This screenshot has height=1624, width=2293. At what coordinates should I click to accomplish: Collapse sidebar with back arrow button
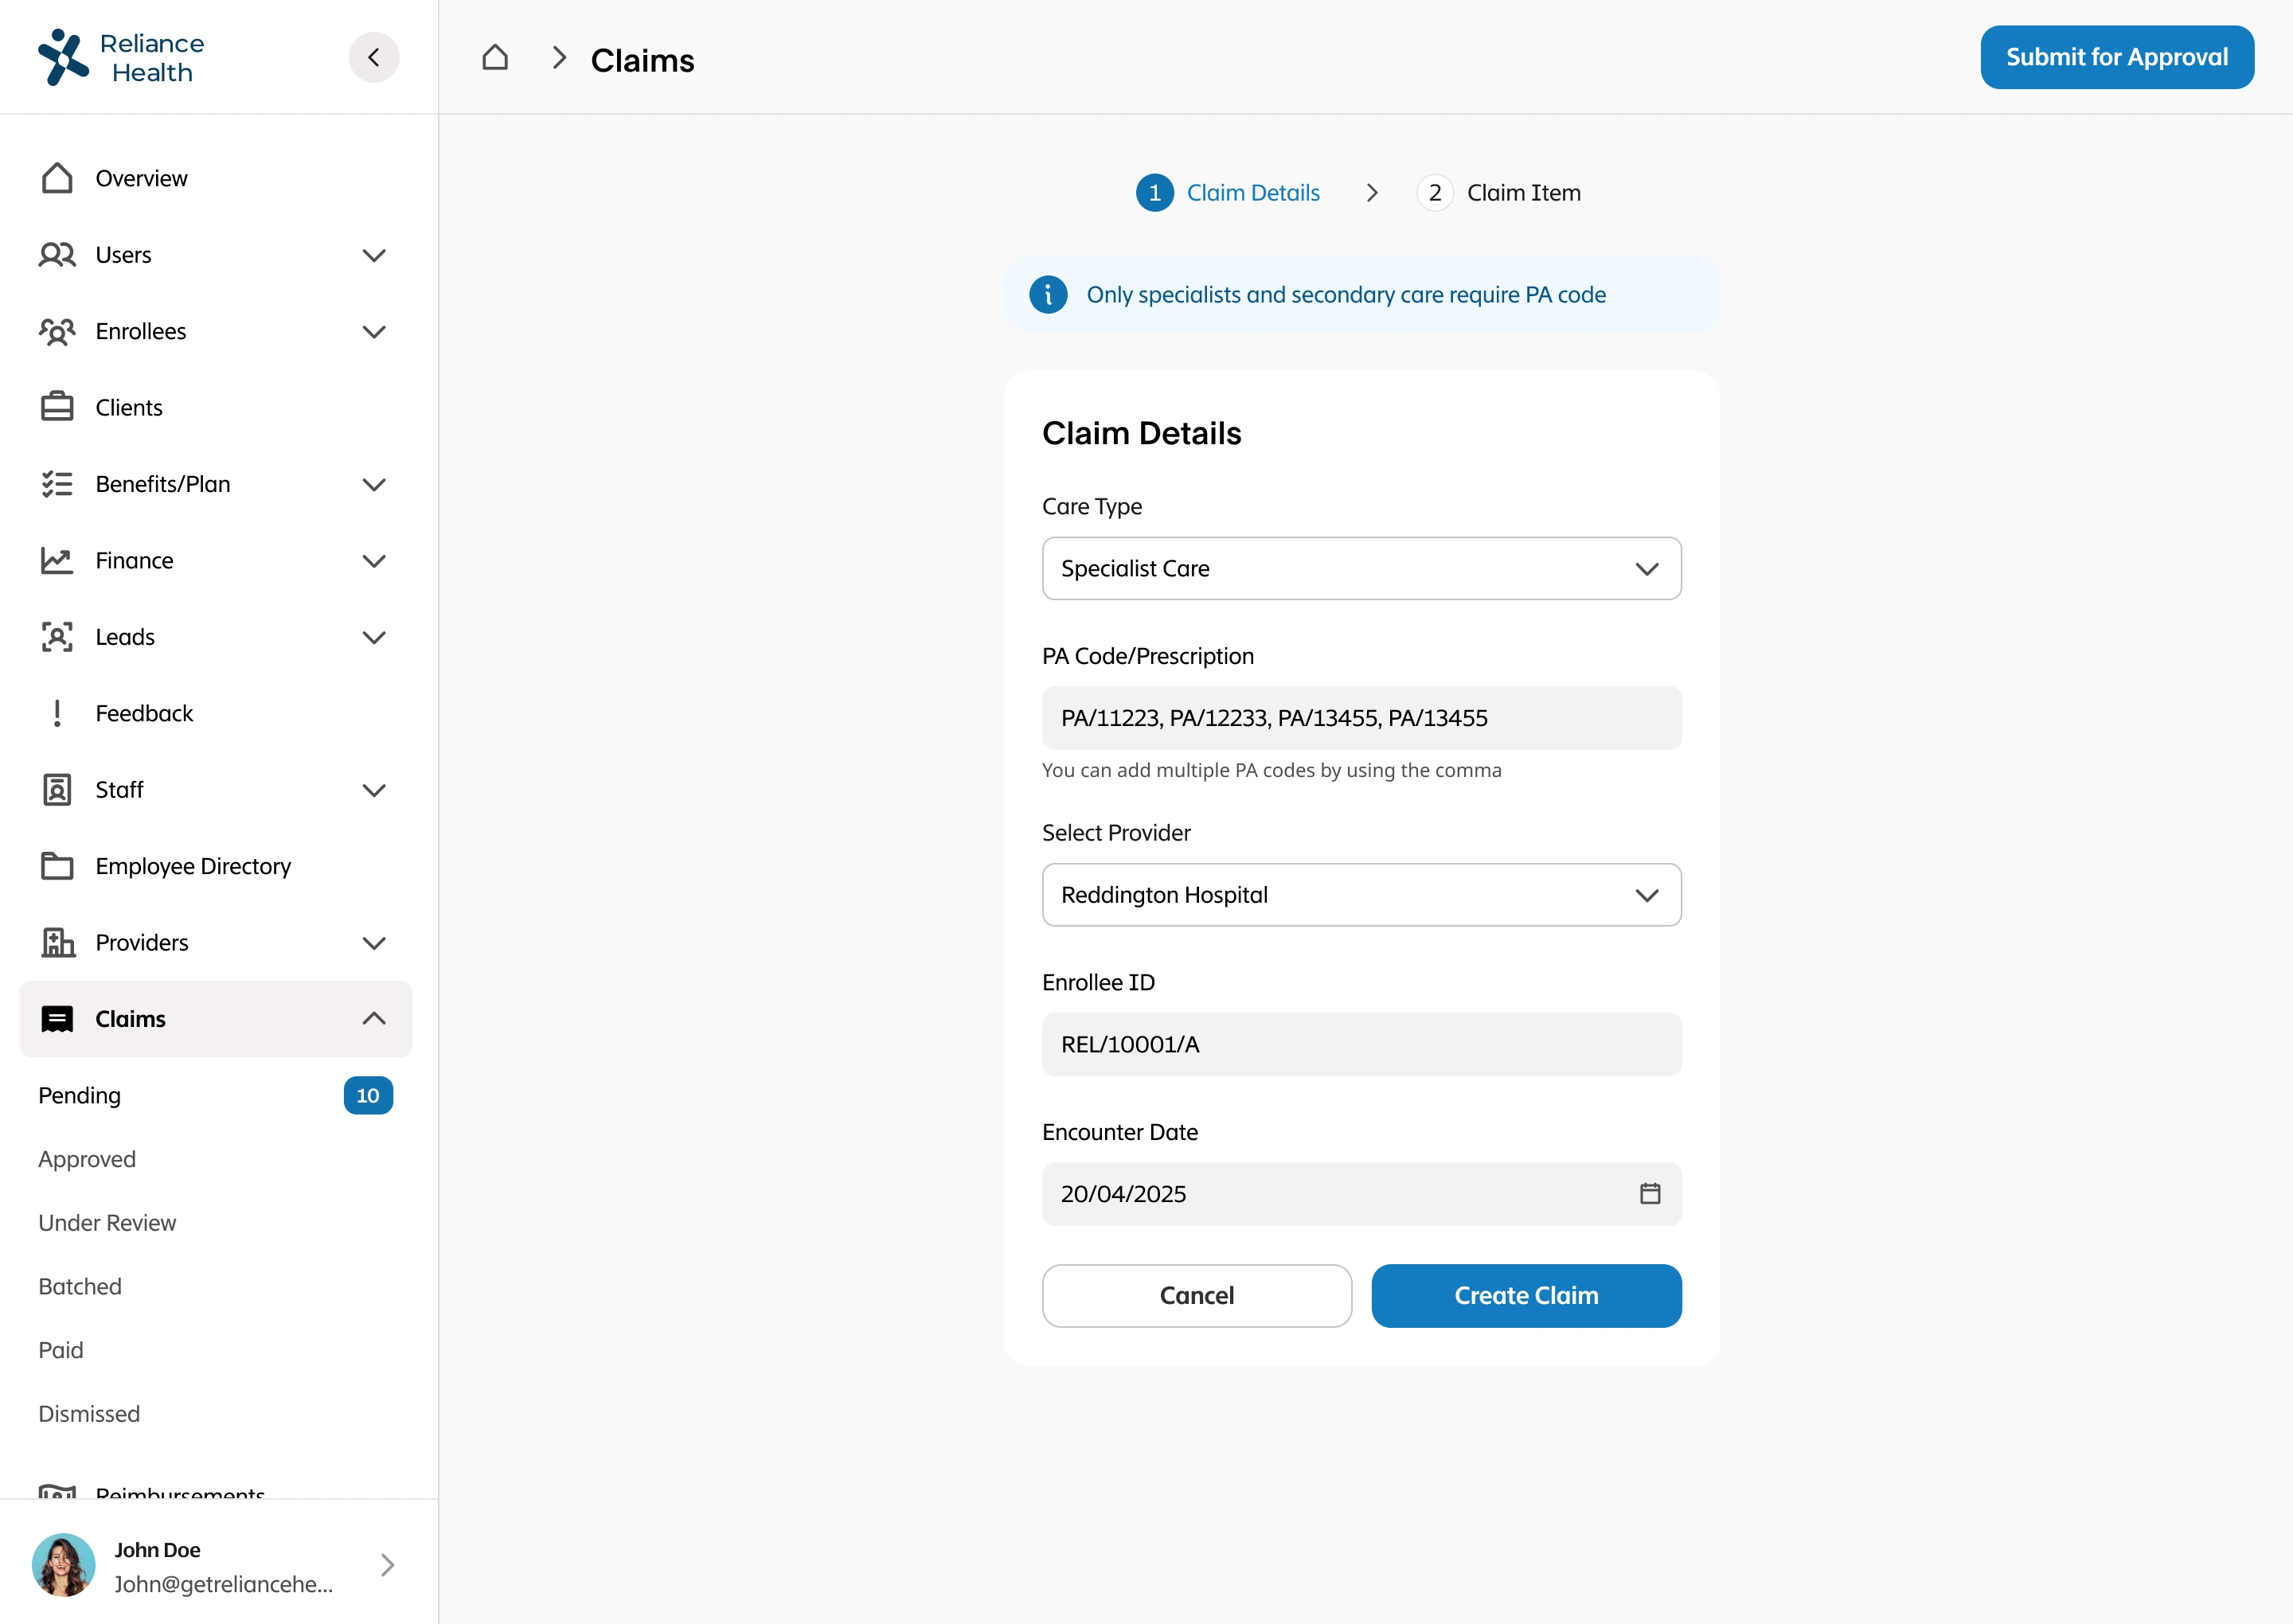(374, 58)
